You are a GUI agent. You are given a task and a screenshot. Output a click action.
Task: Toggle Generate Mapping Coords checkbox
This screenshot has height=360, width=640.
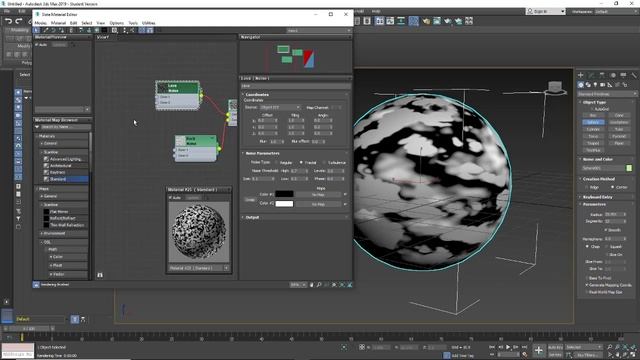point(587,285)
